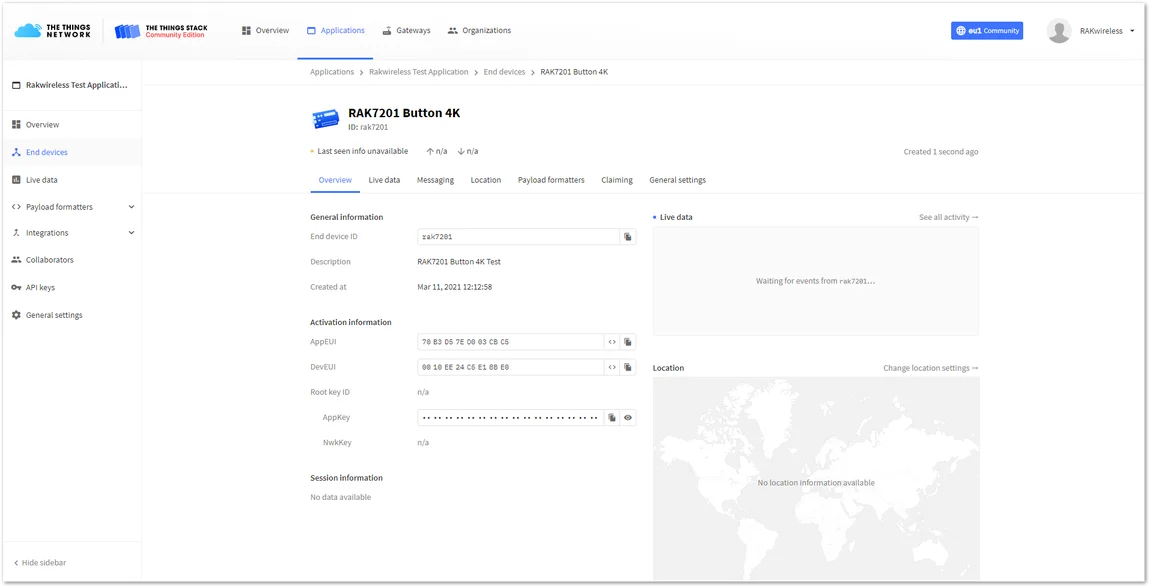The height and width of the screenshot is (587, 1150).
Task: Switch to the Claiming tab
Action: tap(617, 180)
